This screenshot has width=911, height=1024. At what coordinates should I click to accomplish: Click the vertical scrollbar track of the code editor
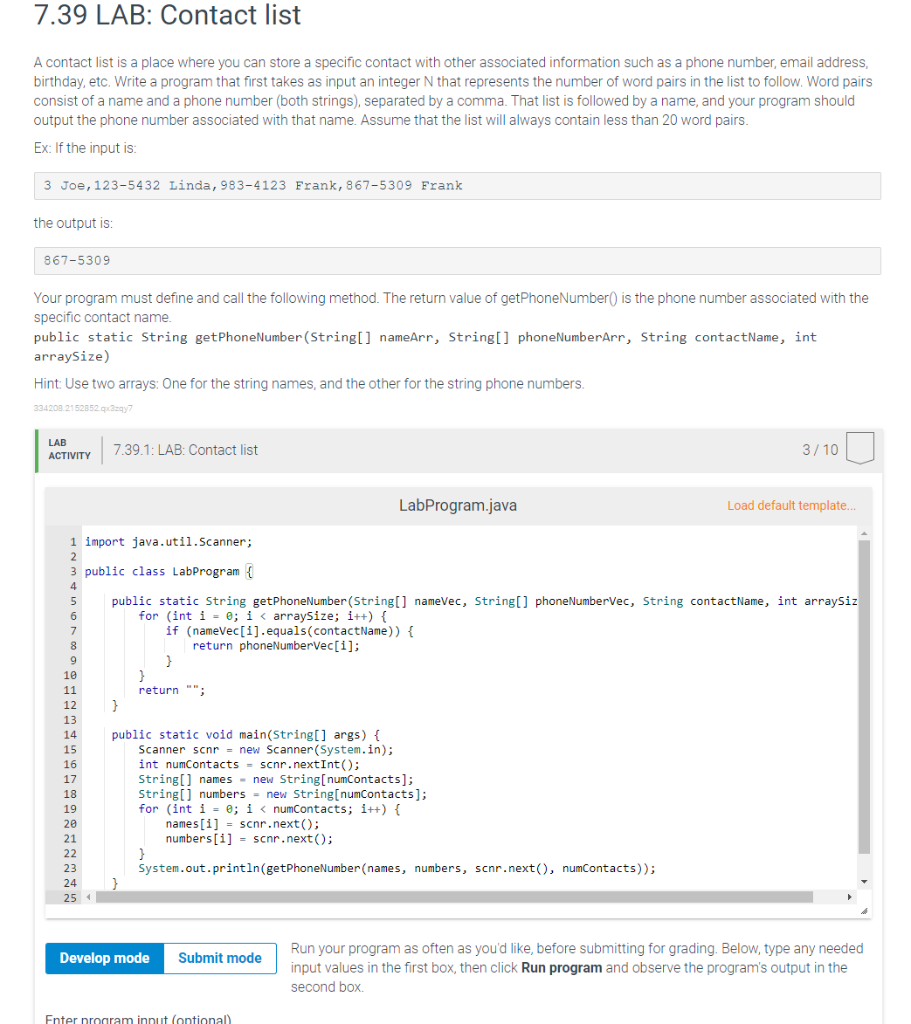[x=862, y=700]
